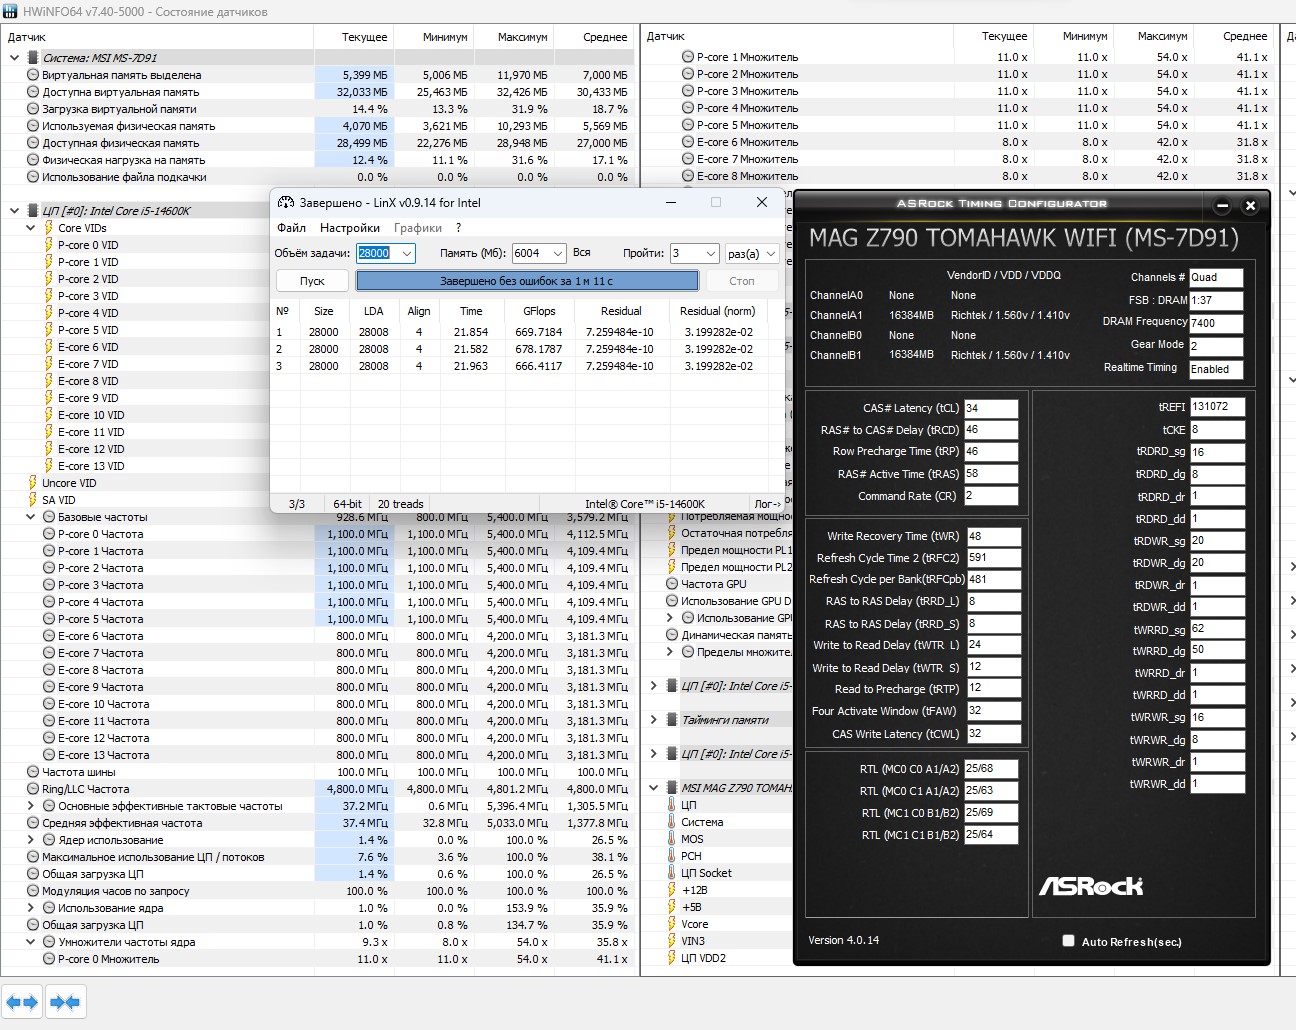Collapse the Система: MSI MS-7D91 sensor group
The height and width of the screenshot is (1030, 1296).
coord(14,58)
